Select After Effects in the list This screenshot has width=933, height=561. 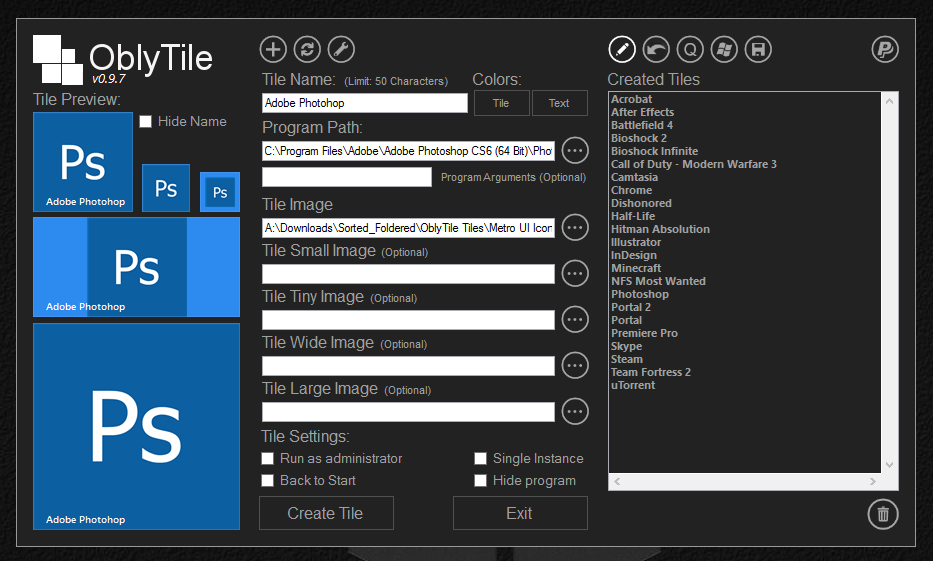tap(642, 112)
